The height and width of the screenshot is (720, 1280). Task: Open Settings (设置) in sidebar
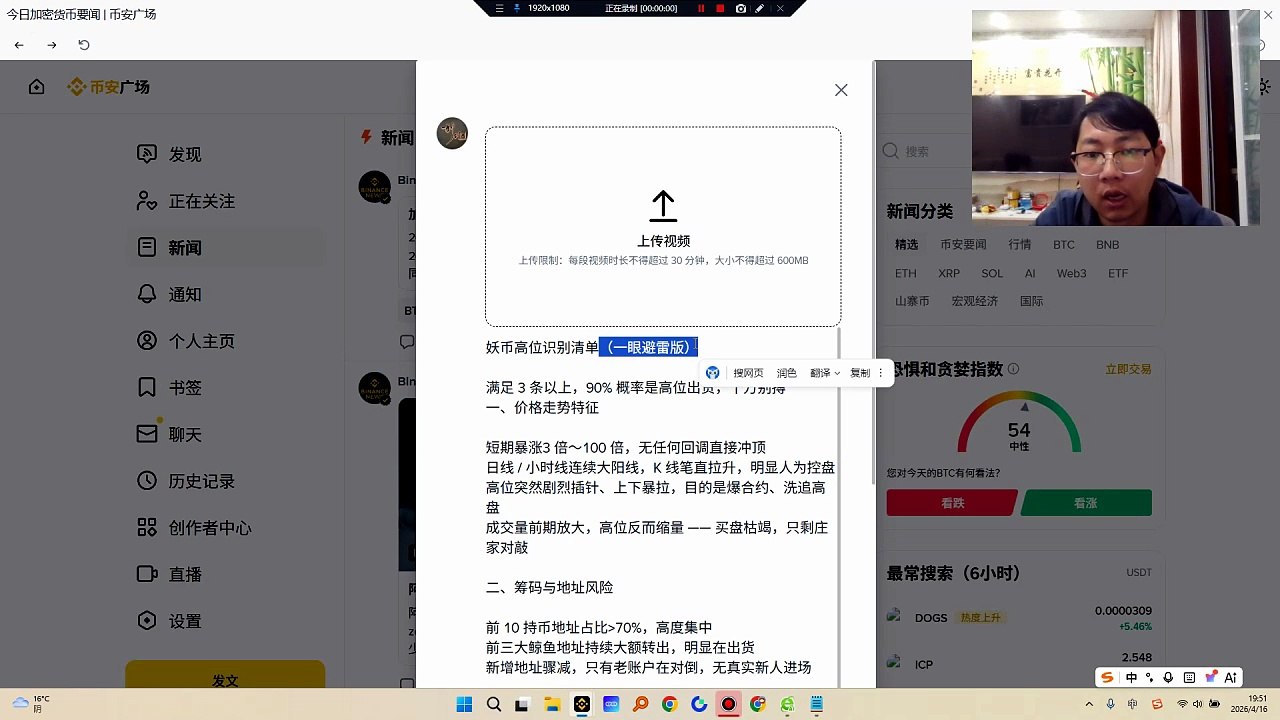170,621
